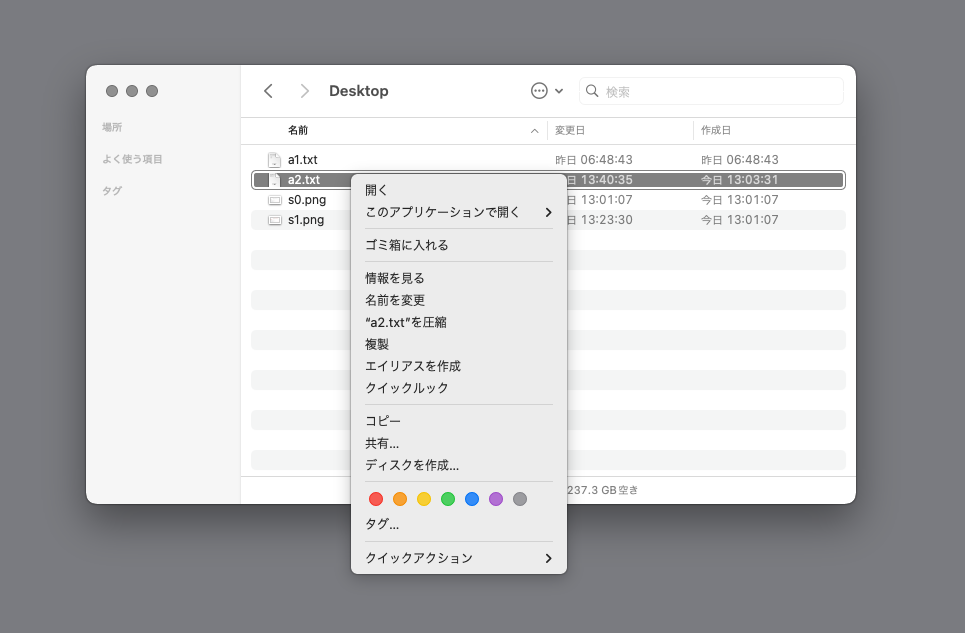Image resolution: width=965 pixels, height=633 pixels.
Task: Click the forward navigation arrow
Action: (x=304, y=91)
